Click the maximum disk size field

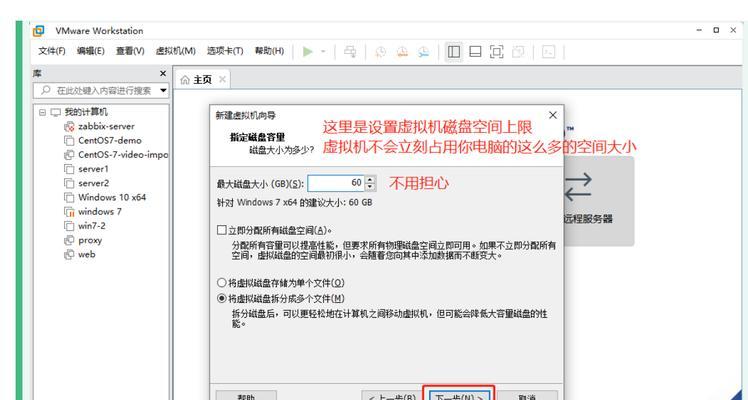point(336,183)
